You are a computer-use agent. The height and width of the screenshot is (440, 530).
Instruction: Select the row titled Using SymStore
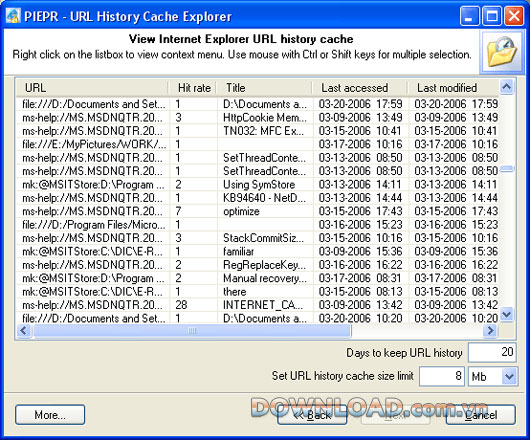coord(258,185)
